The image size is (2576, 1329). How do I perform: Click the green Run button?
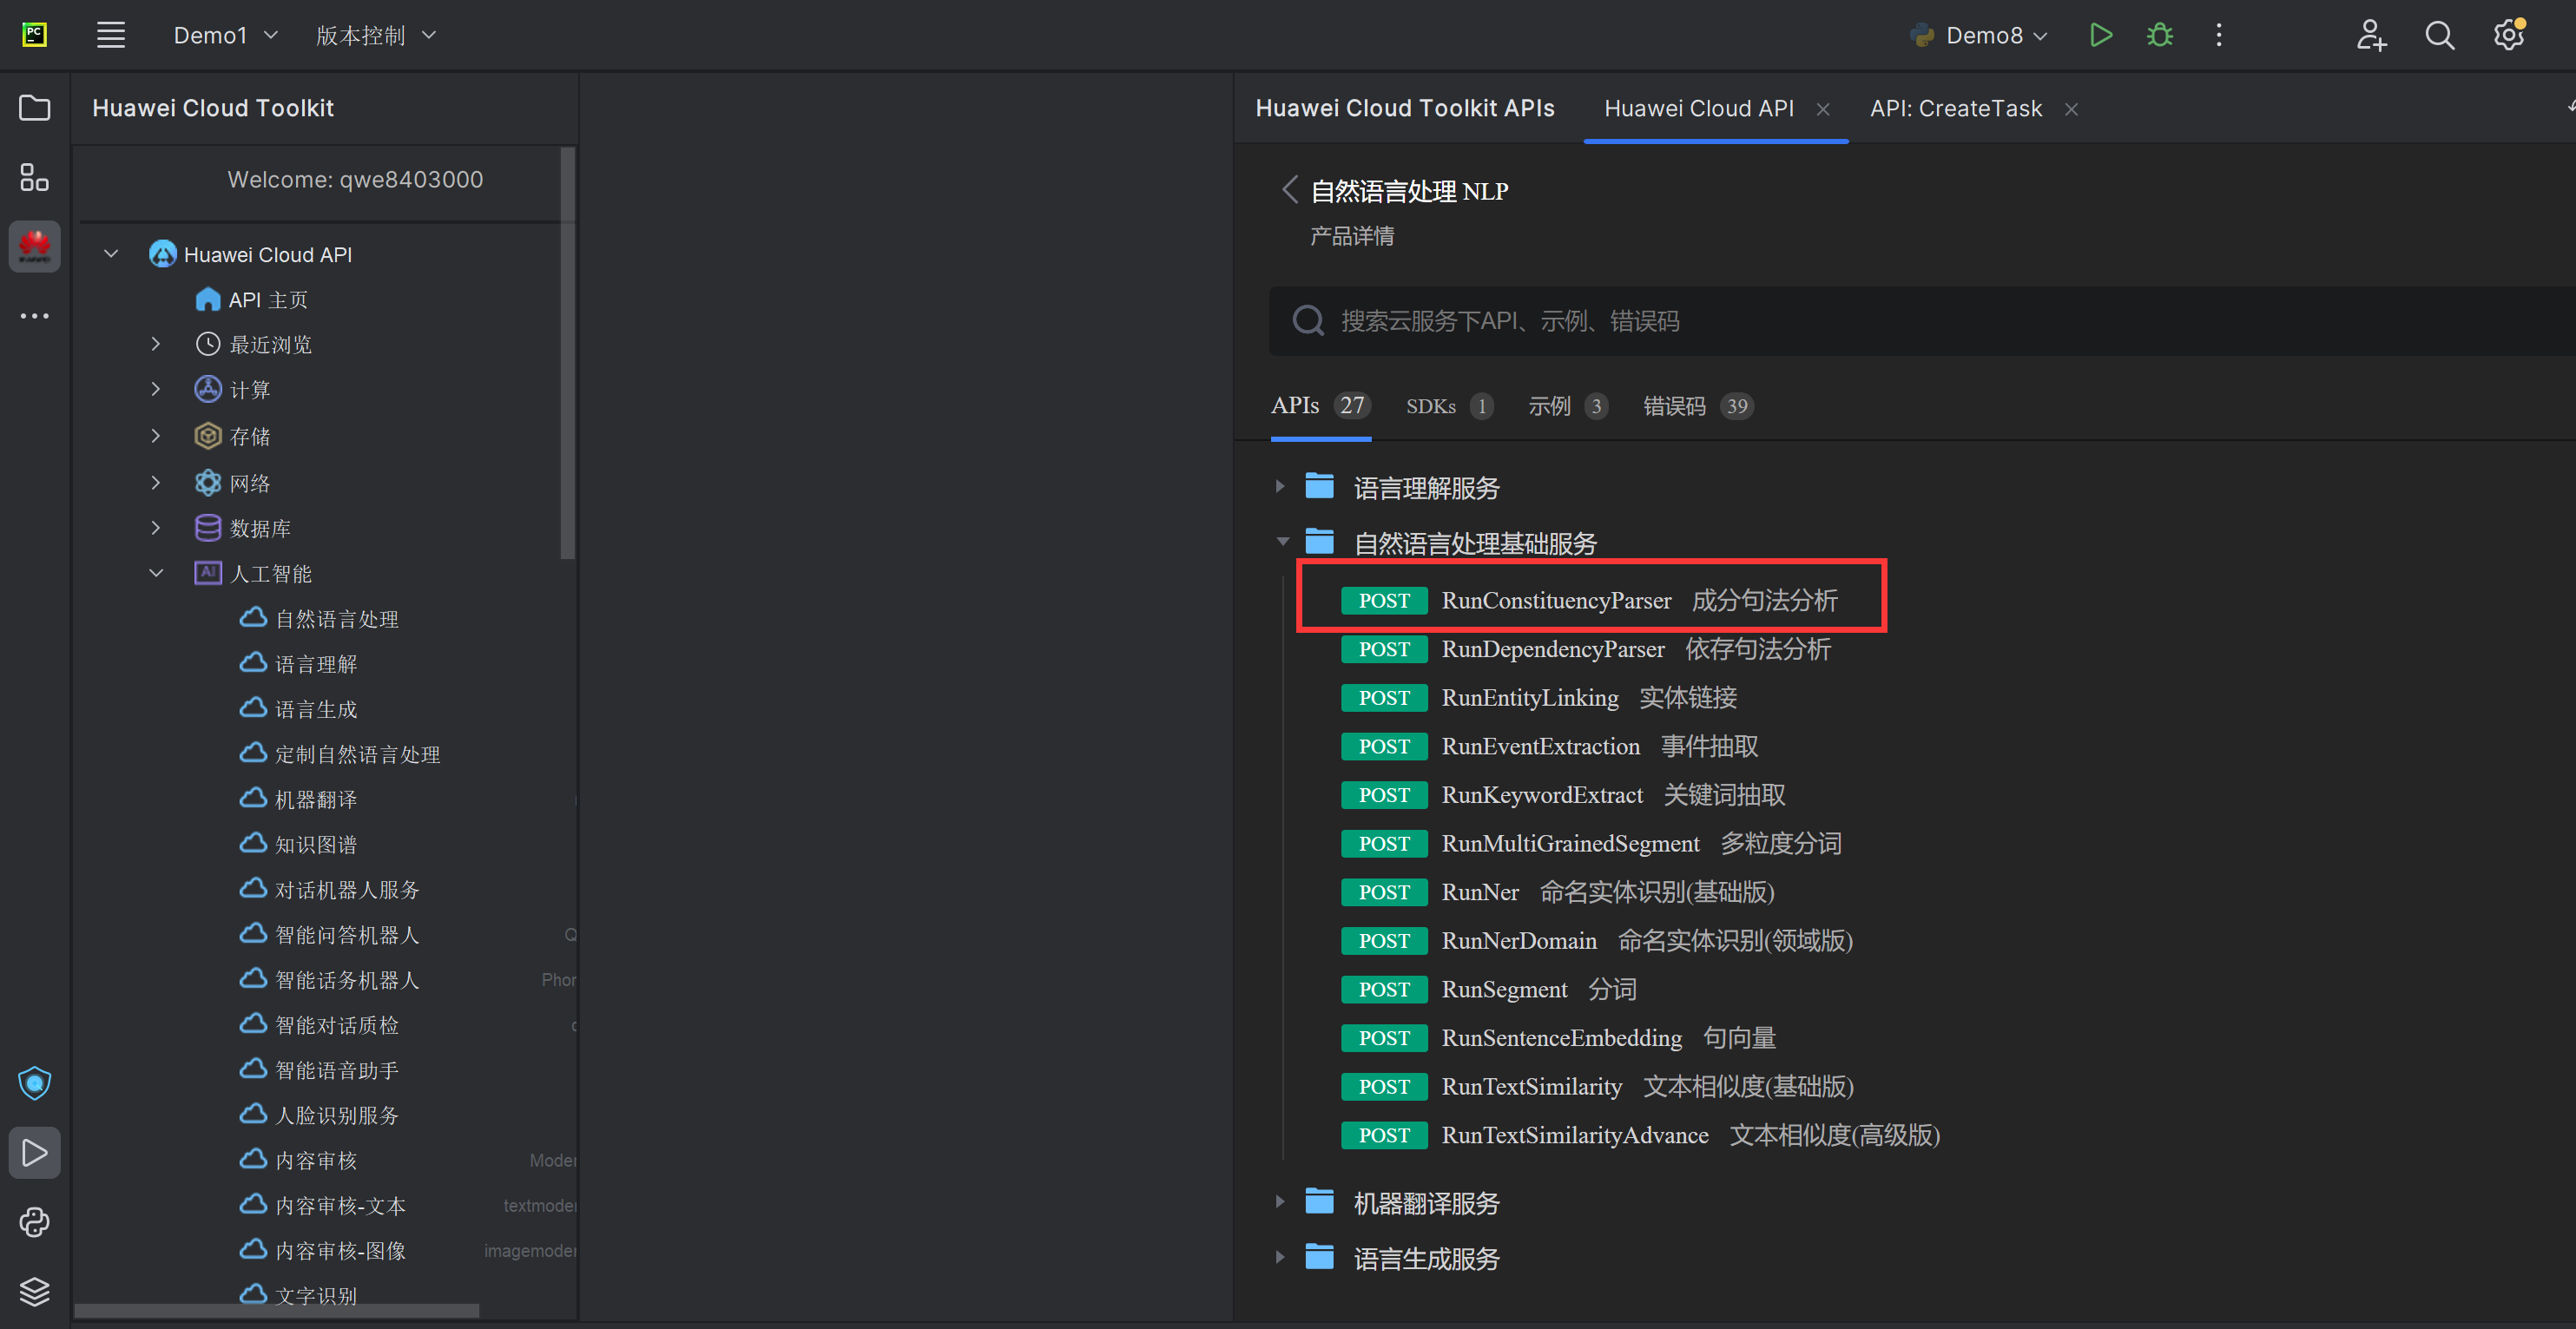2100,36
